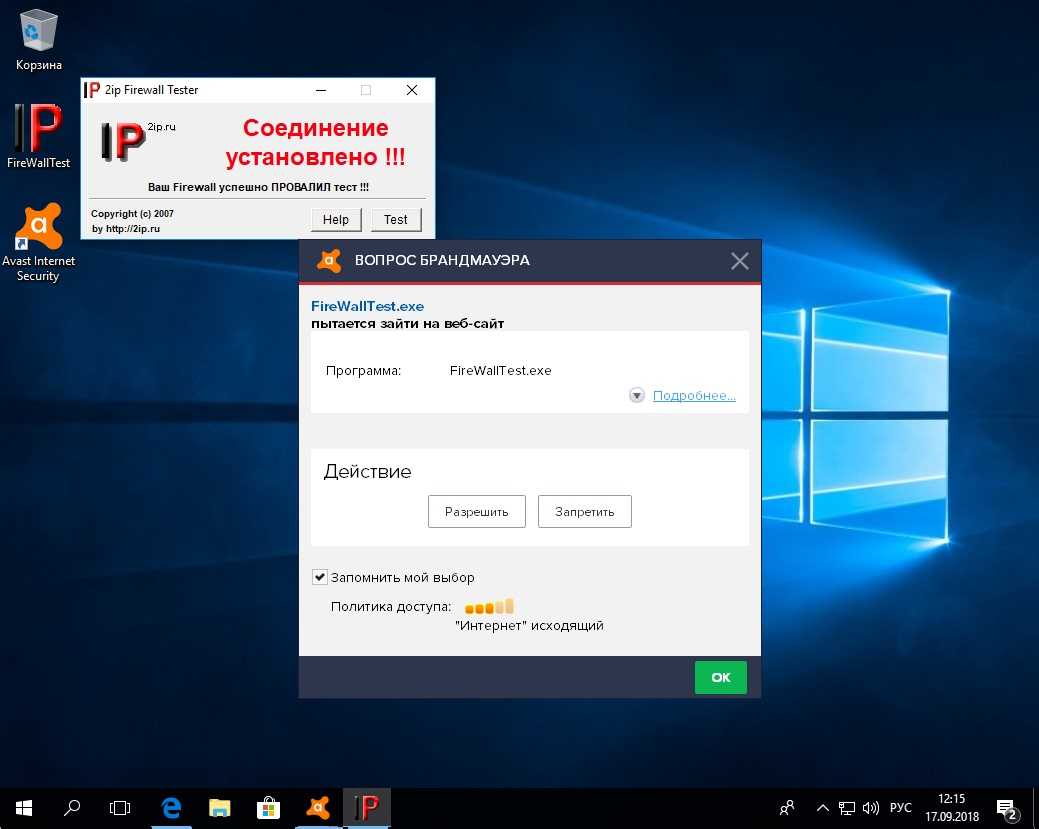Click the 'Запретить' button
The height and width of the screenshot is (829, 1039).
[x=584, y=512]
